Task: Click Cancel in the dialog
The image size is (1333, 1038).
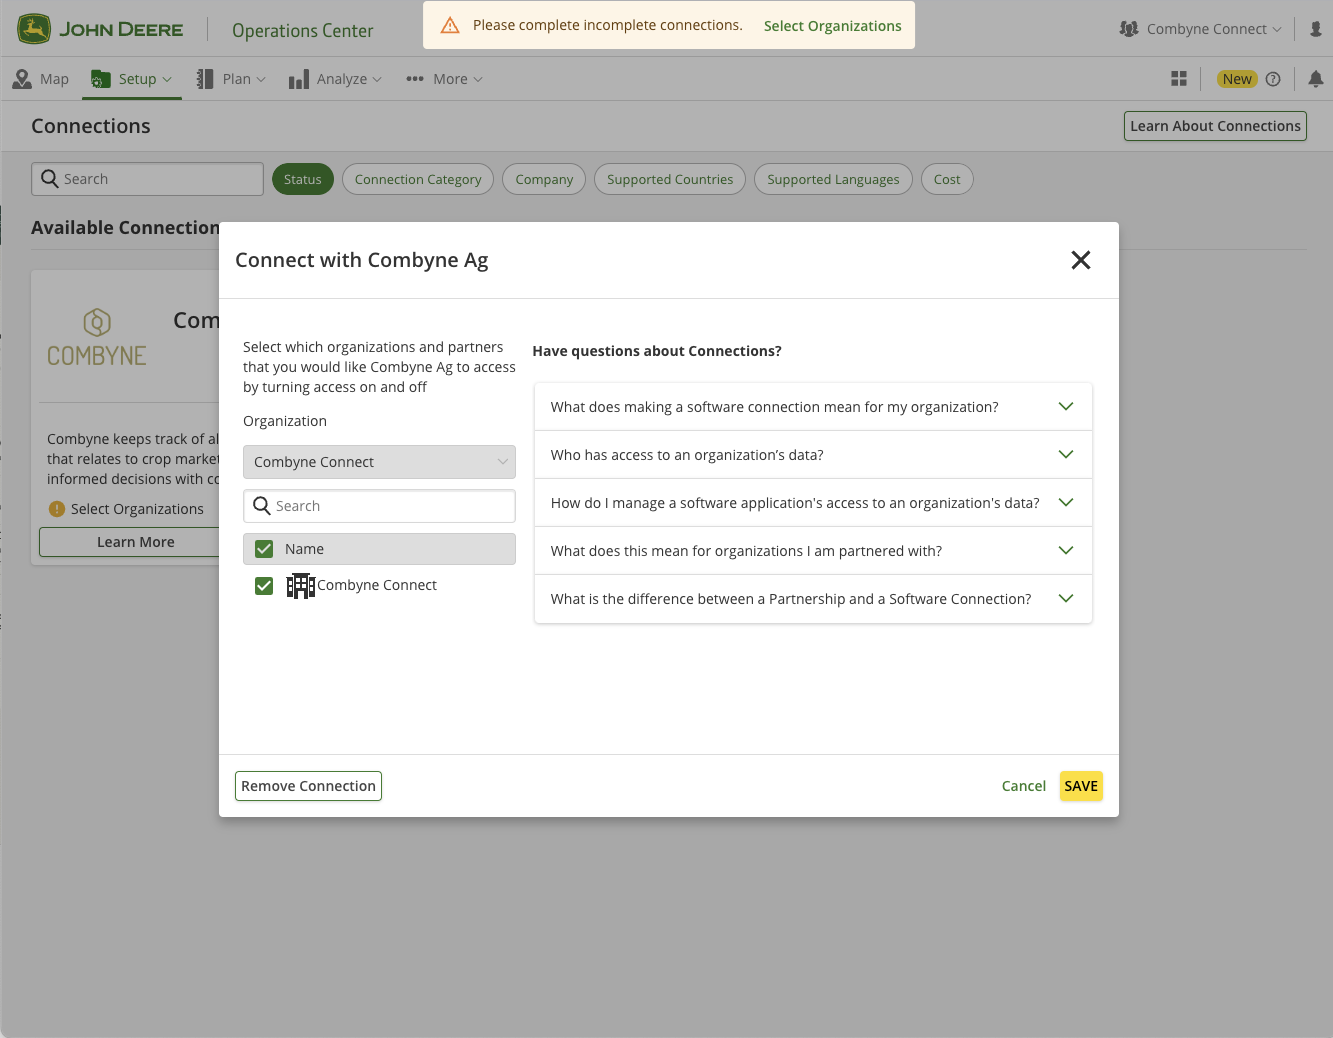Action: [1024, 786]
